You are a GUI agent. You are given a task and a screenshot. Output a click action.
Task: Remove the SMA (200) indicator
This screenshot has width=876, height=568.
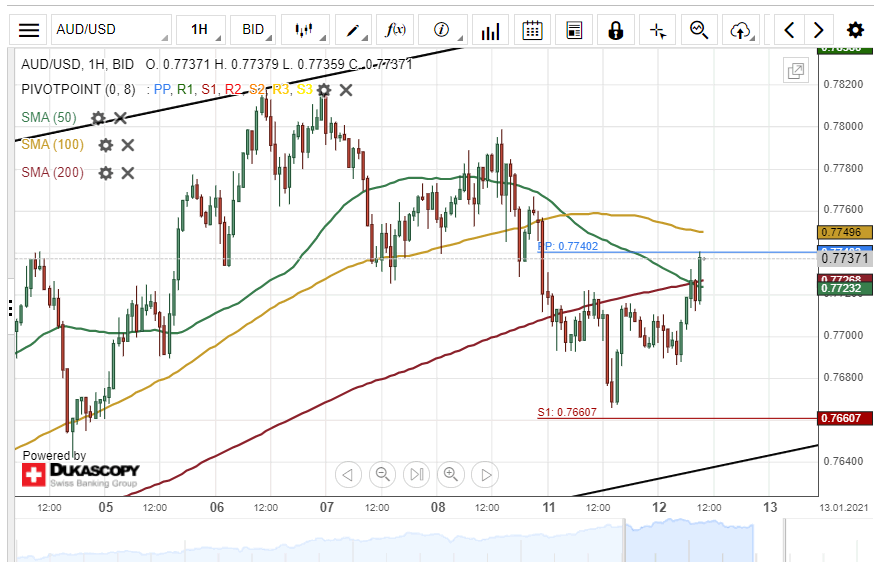click(128, 173)
